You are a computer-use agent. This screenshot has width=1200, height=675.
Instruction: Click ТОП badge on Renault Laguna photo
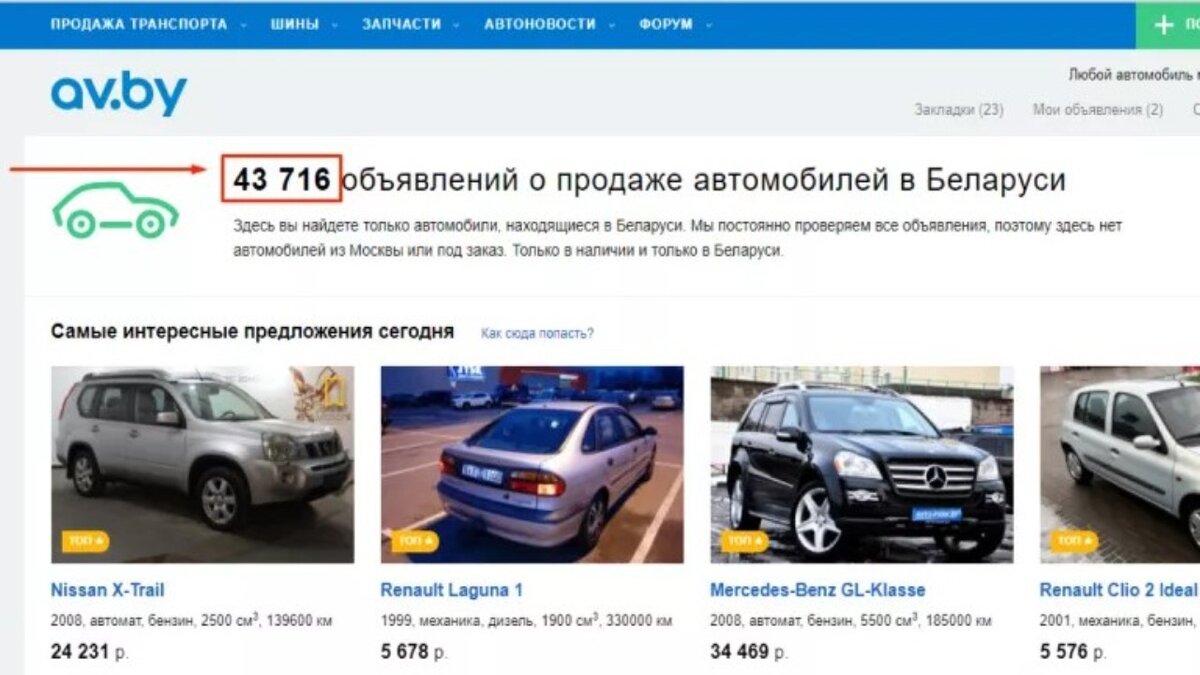(x=414, y=541)
